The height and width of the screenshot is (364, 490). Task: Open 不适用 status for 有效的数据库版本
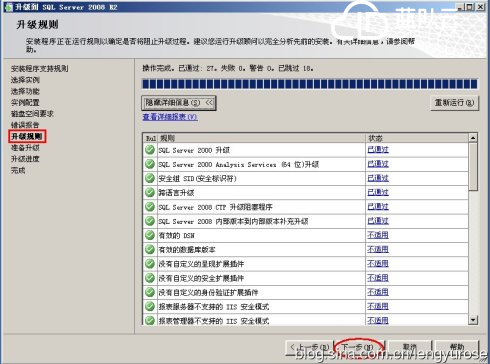(378, 249)
